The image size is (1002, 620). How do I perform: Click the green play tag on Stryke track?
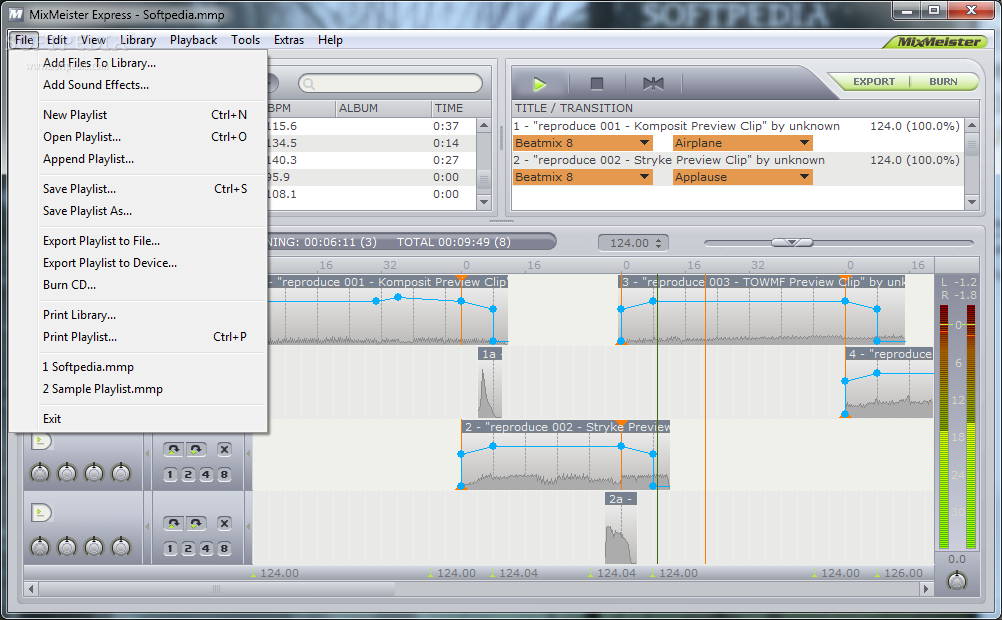tap(41, 440)
